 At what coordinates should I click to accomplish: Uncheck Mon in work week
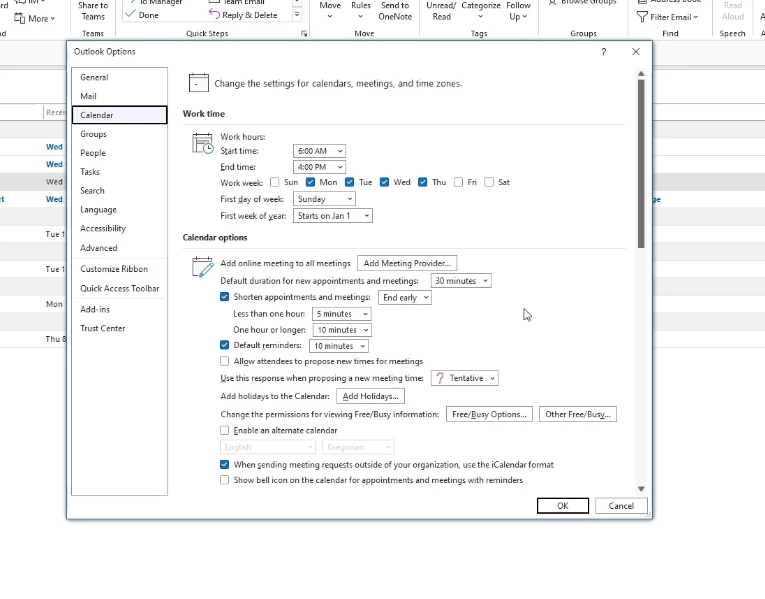tap(310, 182)
